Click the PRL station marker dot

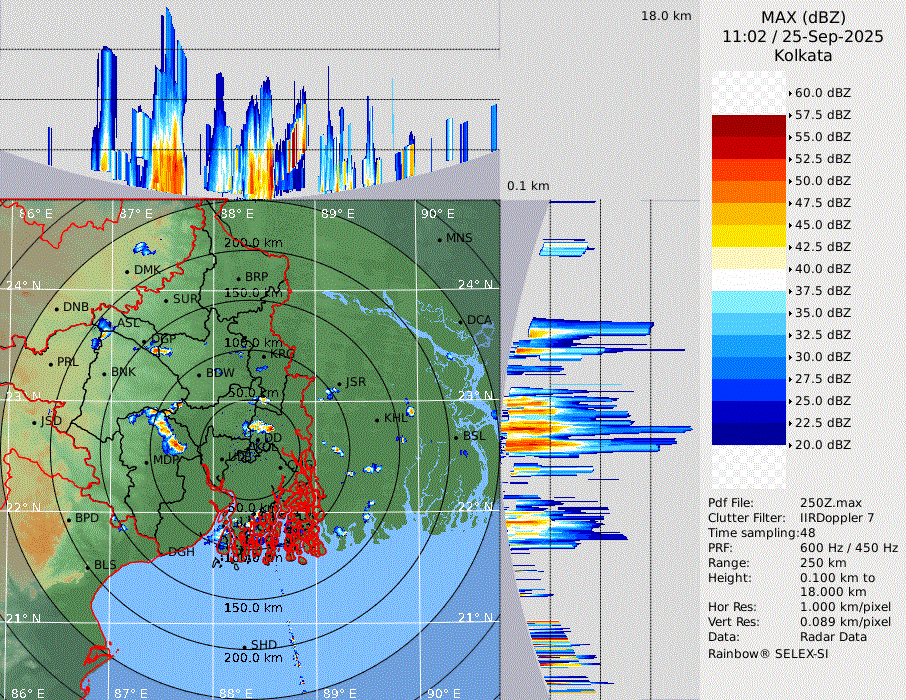coord(50,363)
